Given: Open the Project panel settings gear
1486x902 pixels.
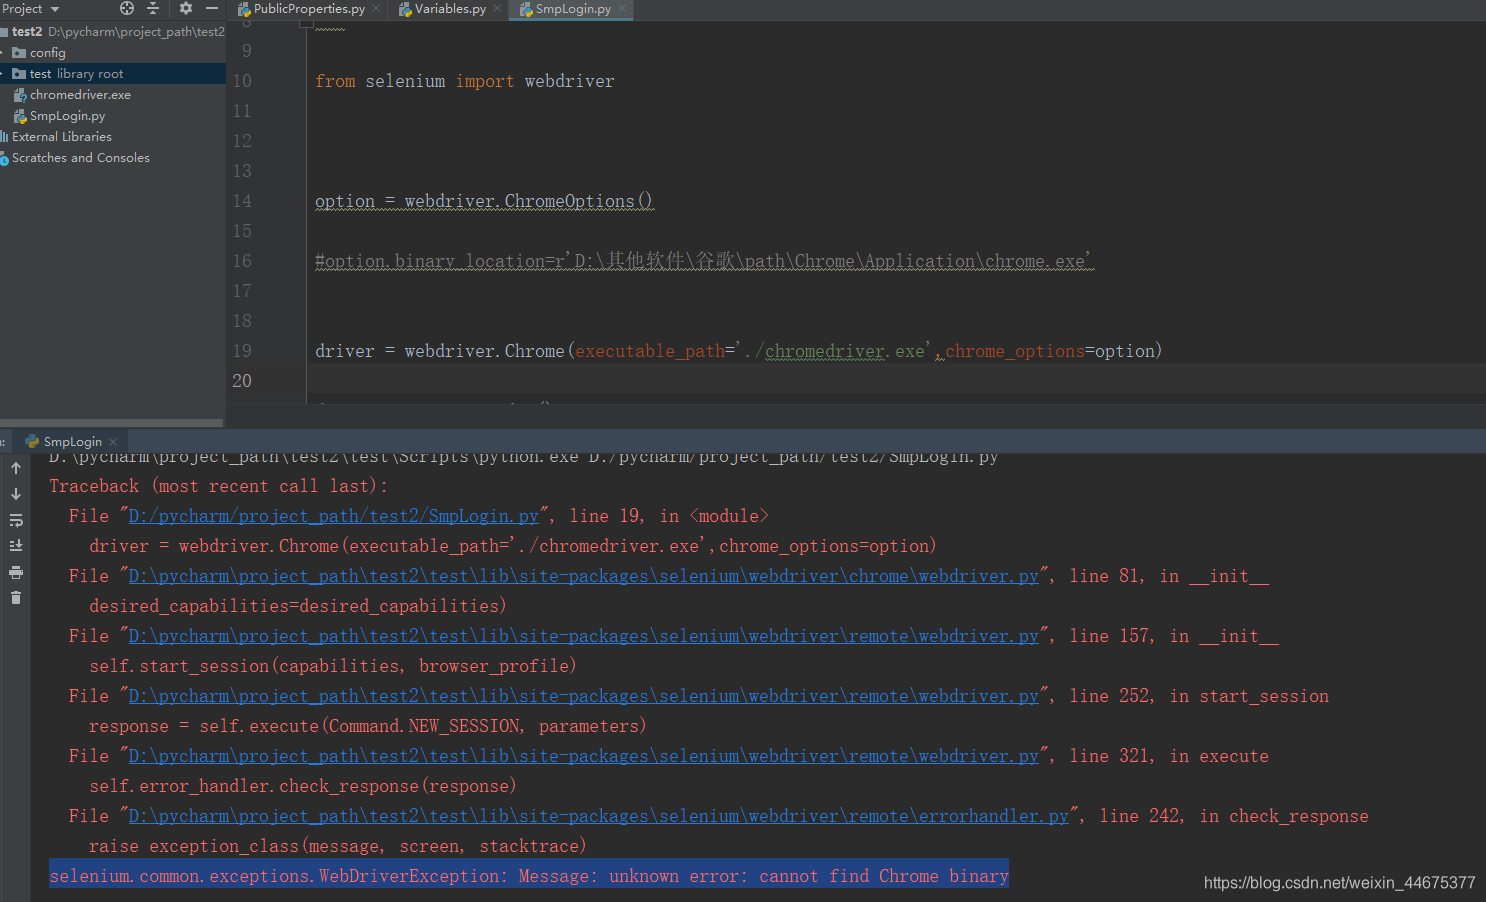Looking at the screenshot, I should (185, 8).
